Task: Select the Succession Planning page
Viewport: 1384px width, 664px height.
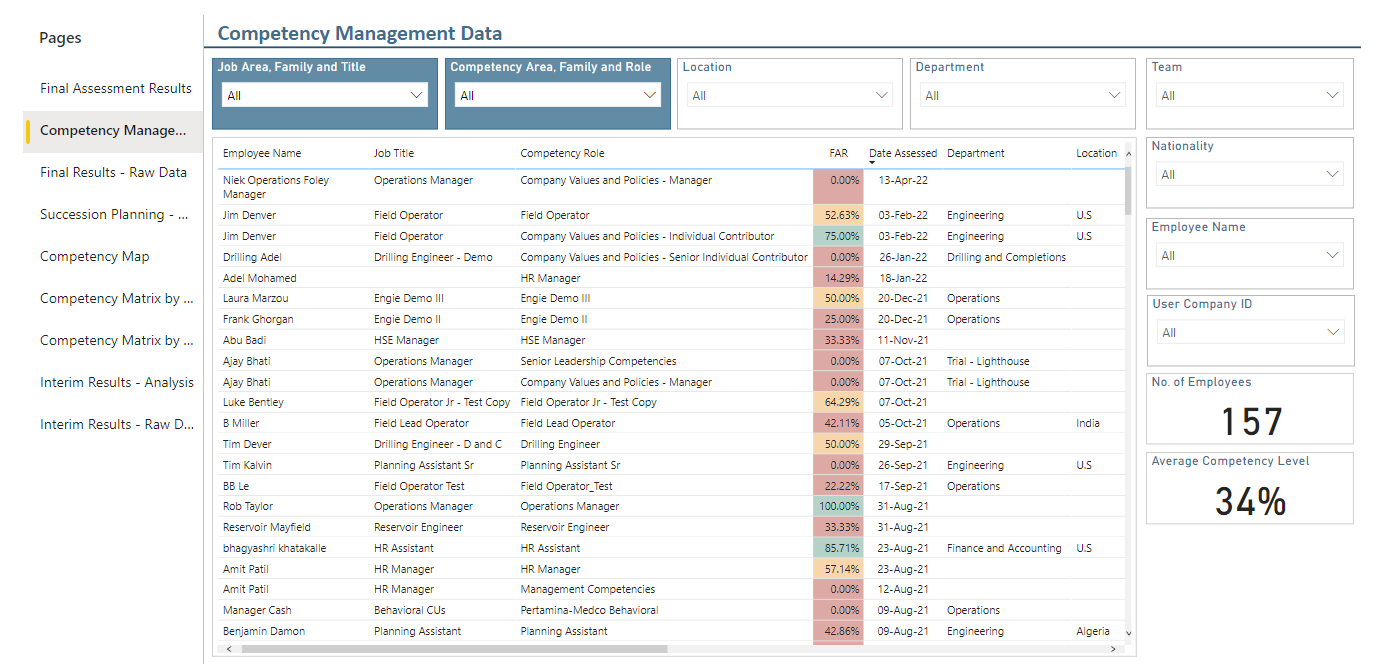Action: (x=115, y=214)
